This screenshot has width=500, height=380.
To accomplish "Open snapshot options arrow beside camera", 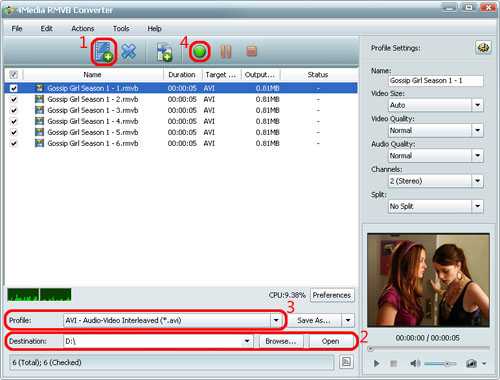I will 484,363.
